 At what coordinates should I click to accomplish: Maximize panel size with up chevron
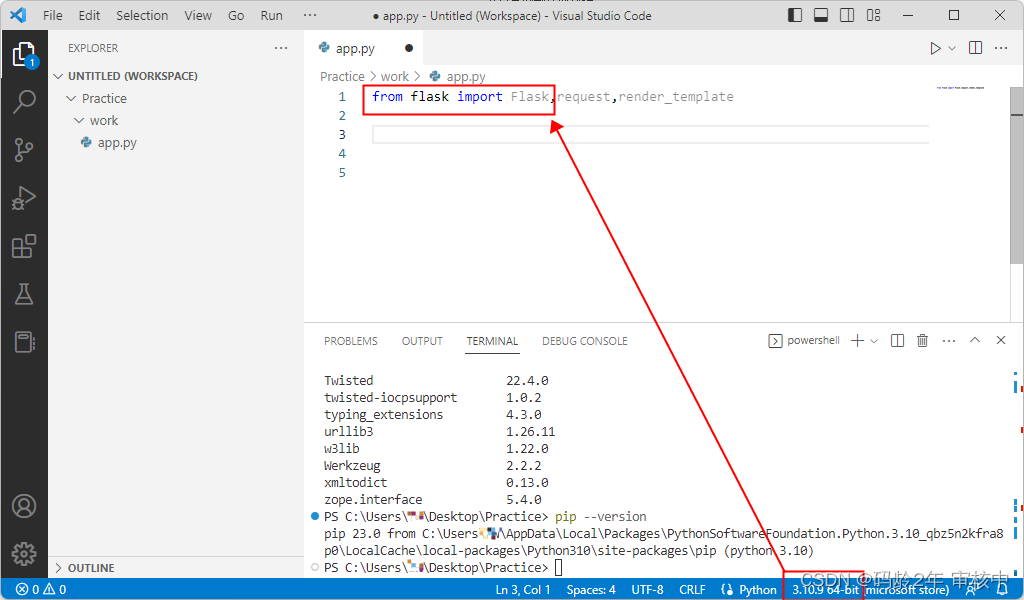[x=975, y=340]
